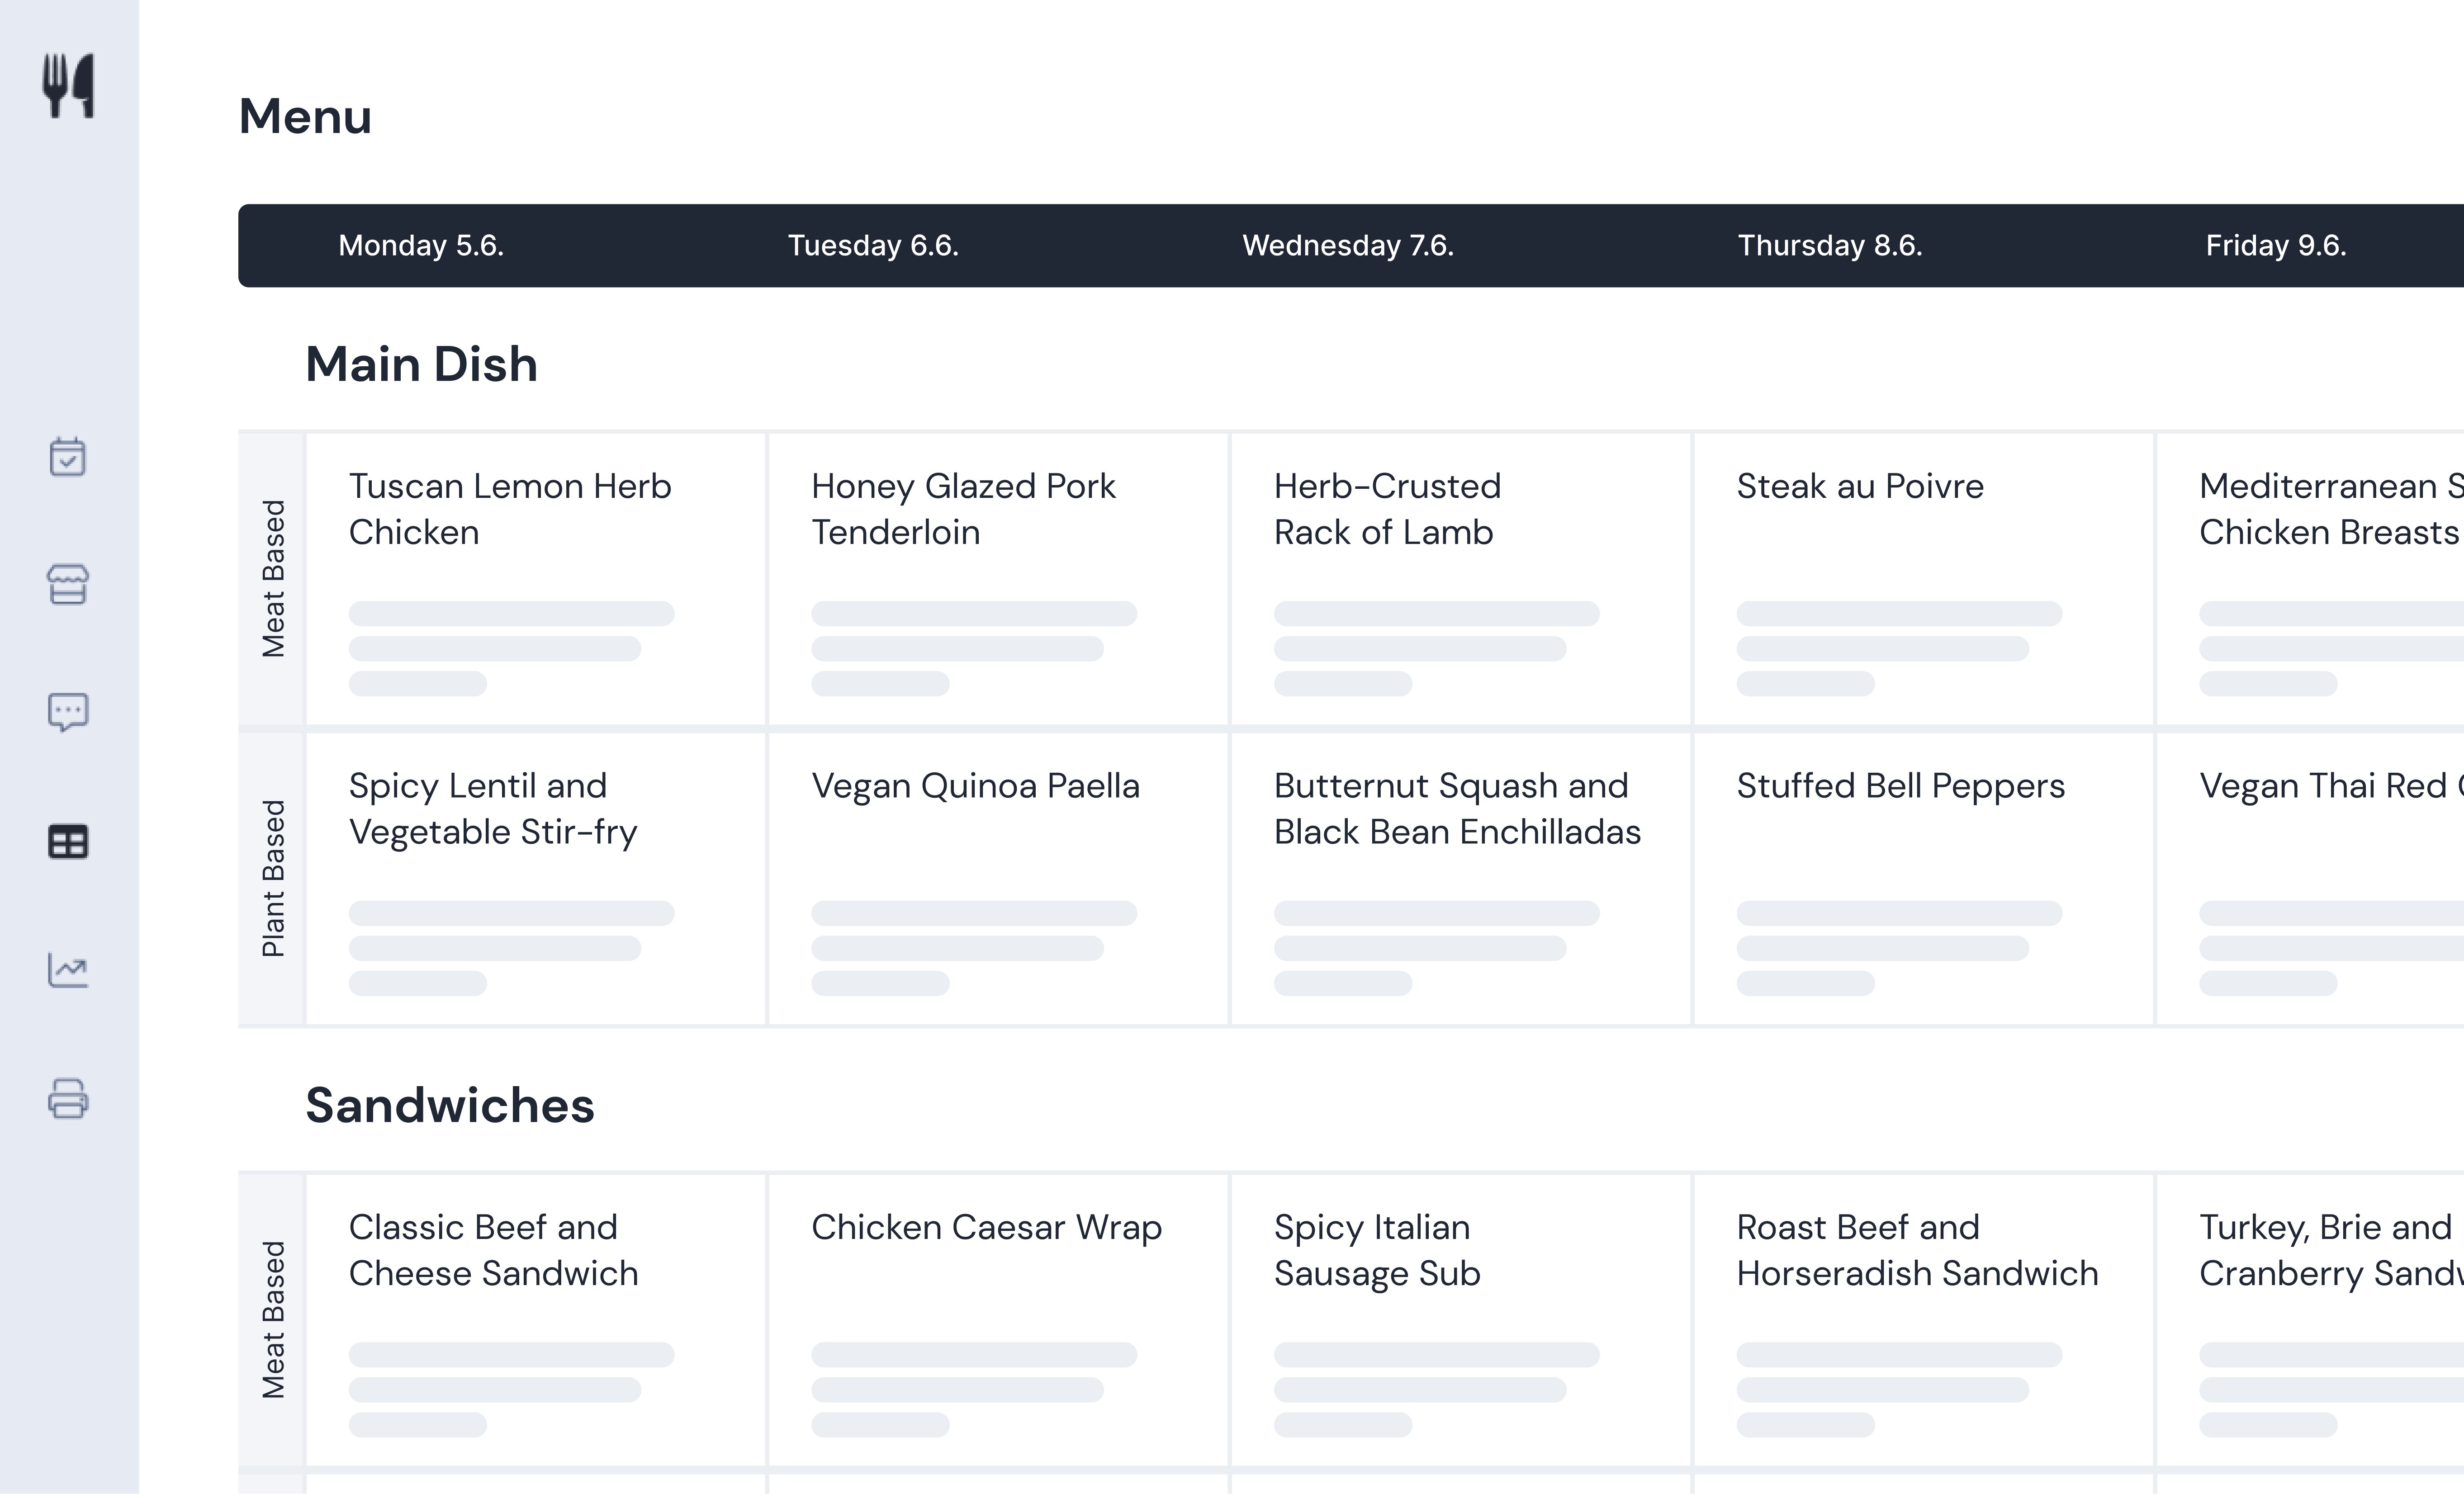This screenshot has width=2464, height=1494.
Task: Open the chat messages sidebar icon
Action: (x=68, y=713)
